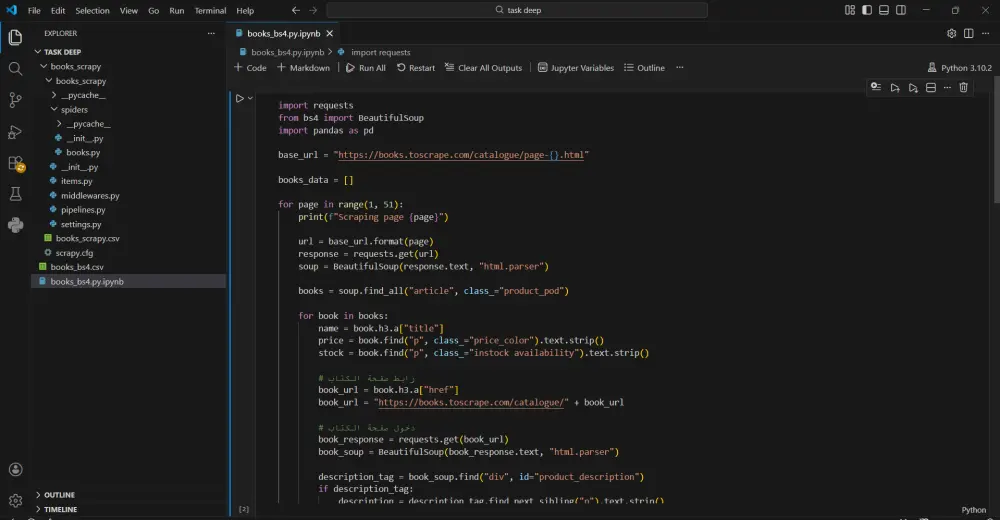Toggle the bottom panel layout button
This screenshot has width=1000, height=520.
pyautogui.click(x=883, y=10)
